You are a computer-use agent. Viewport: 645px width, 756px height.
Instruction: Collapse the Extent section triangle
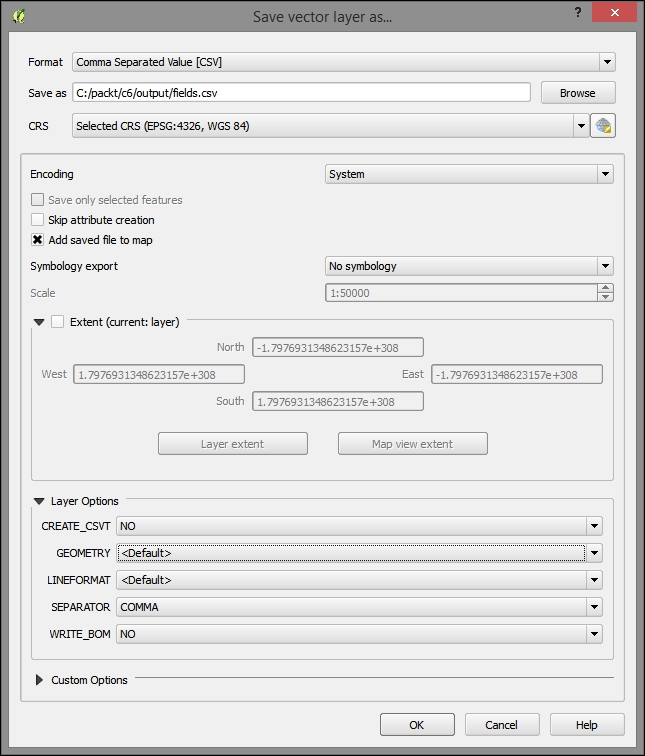point(39,322)
